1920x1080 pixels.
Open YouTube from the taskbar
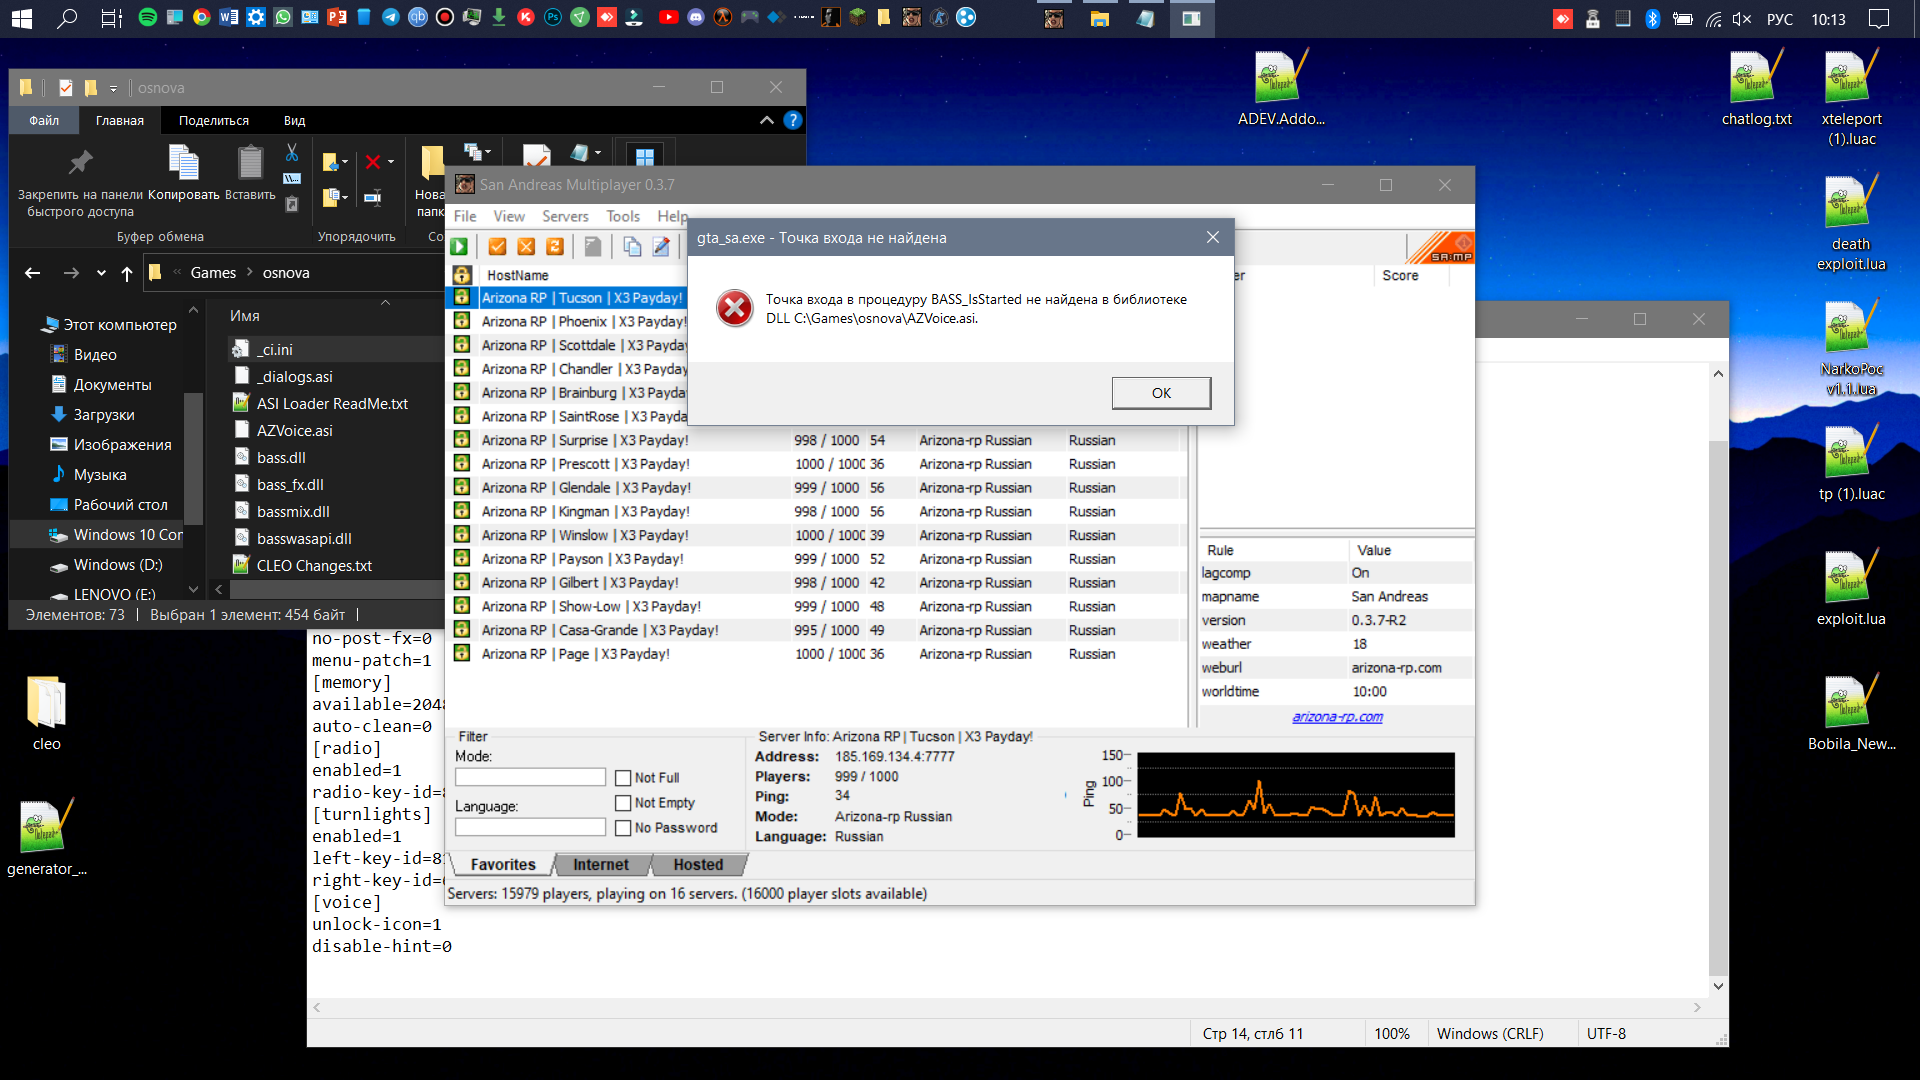[x=669, y=18]
